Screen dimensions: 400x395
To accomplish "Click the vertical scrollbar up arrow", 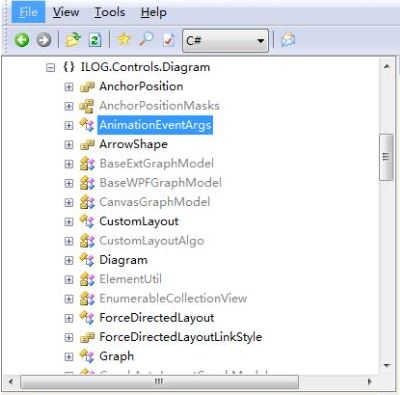I will 387,66.
